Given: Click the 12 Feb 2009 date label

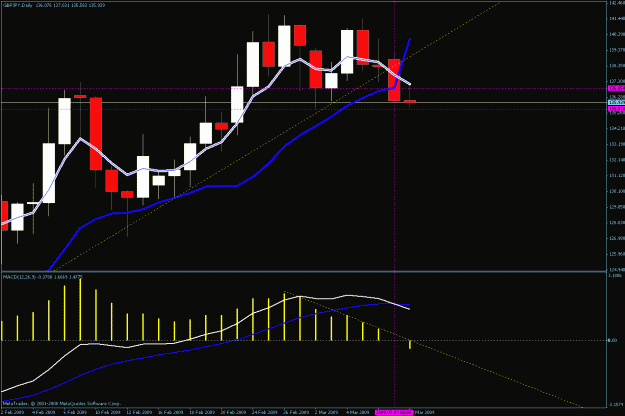Looking at the screenshot, I should 139,412.
